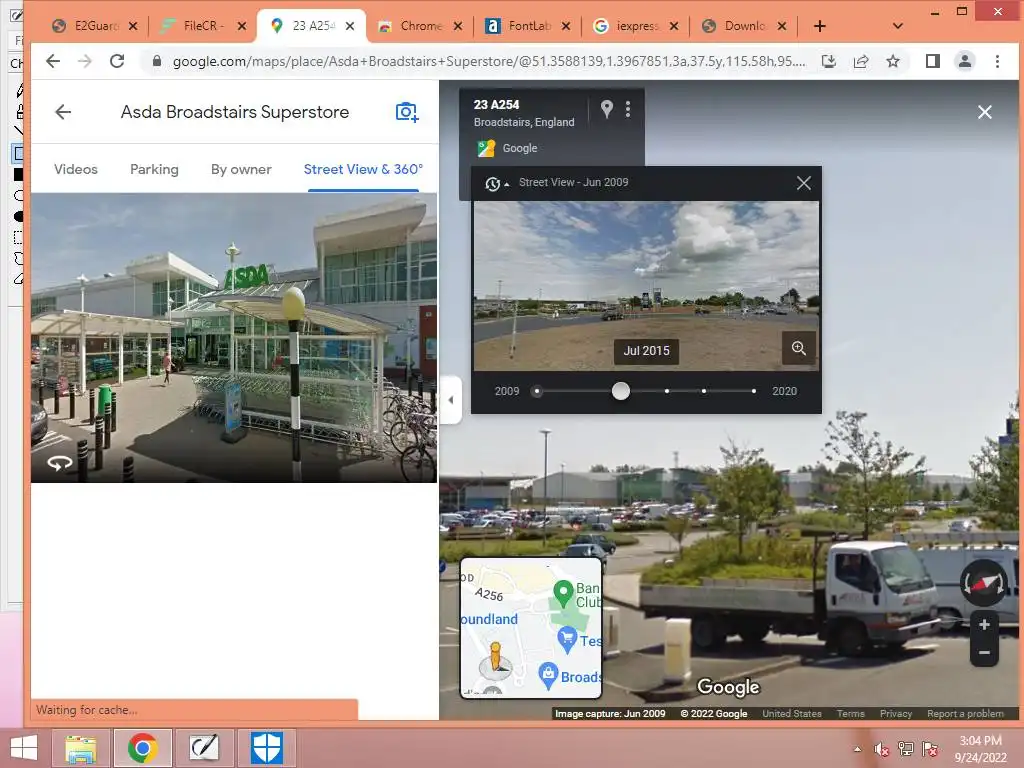Screen dimensions: 1024x768
Task: Open the Chrome three-dot menu
Action: (x=997, y=61)
